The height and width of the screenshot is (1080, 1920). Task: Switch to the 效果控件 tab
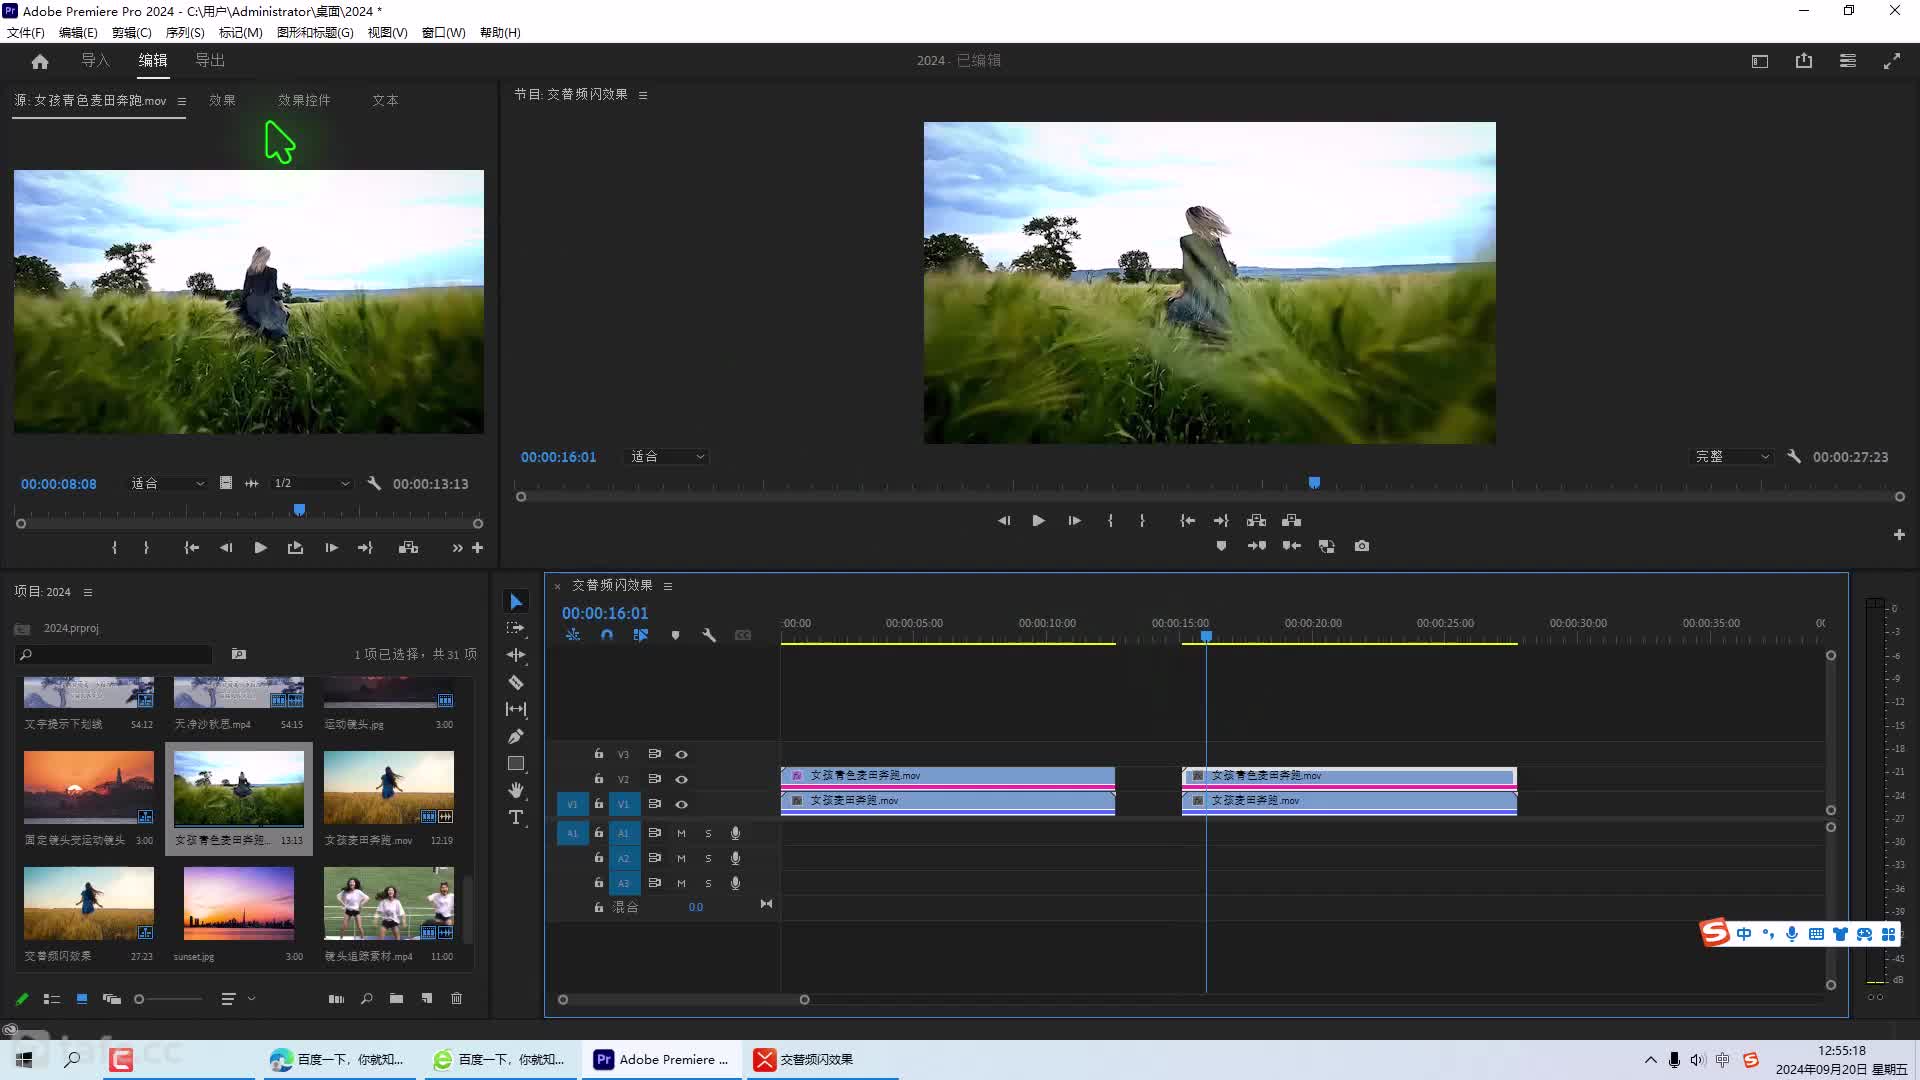coord(304,100)
